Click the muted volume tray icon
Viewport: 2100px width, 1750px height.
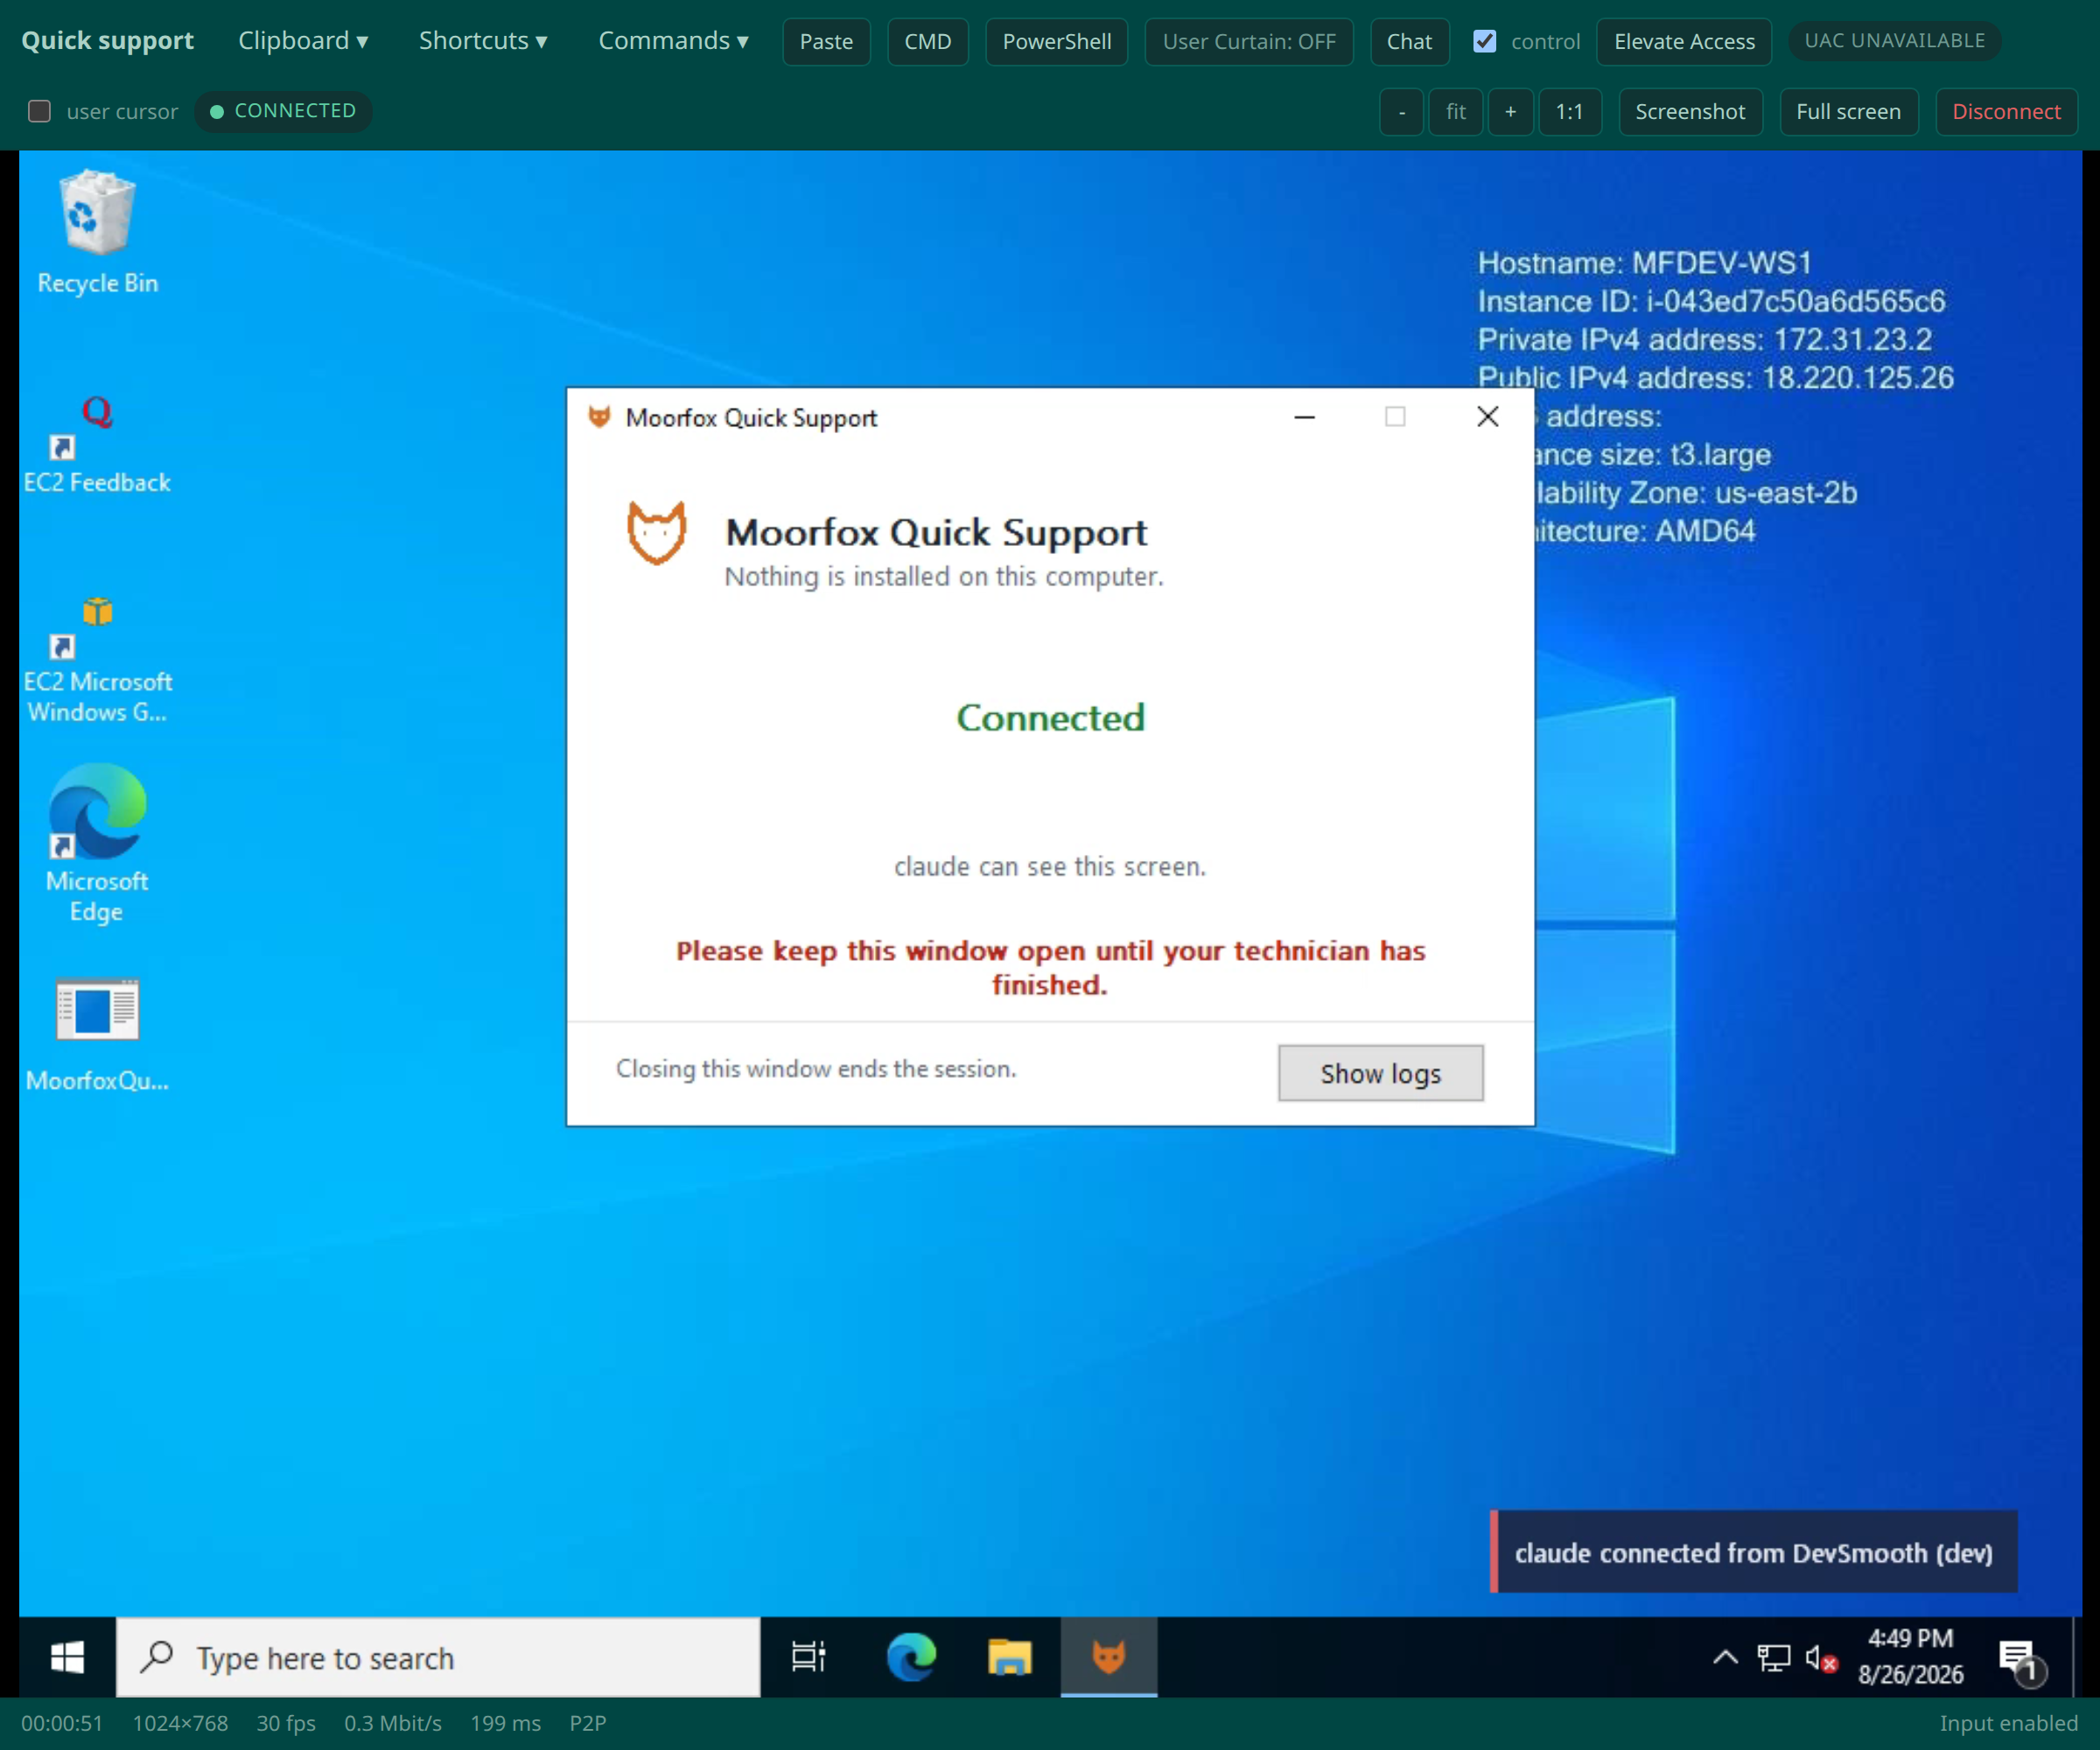point(1821,1658)
